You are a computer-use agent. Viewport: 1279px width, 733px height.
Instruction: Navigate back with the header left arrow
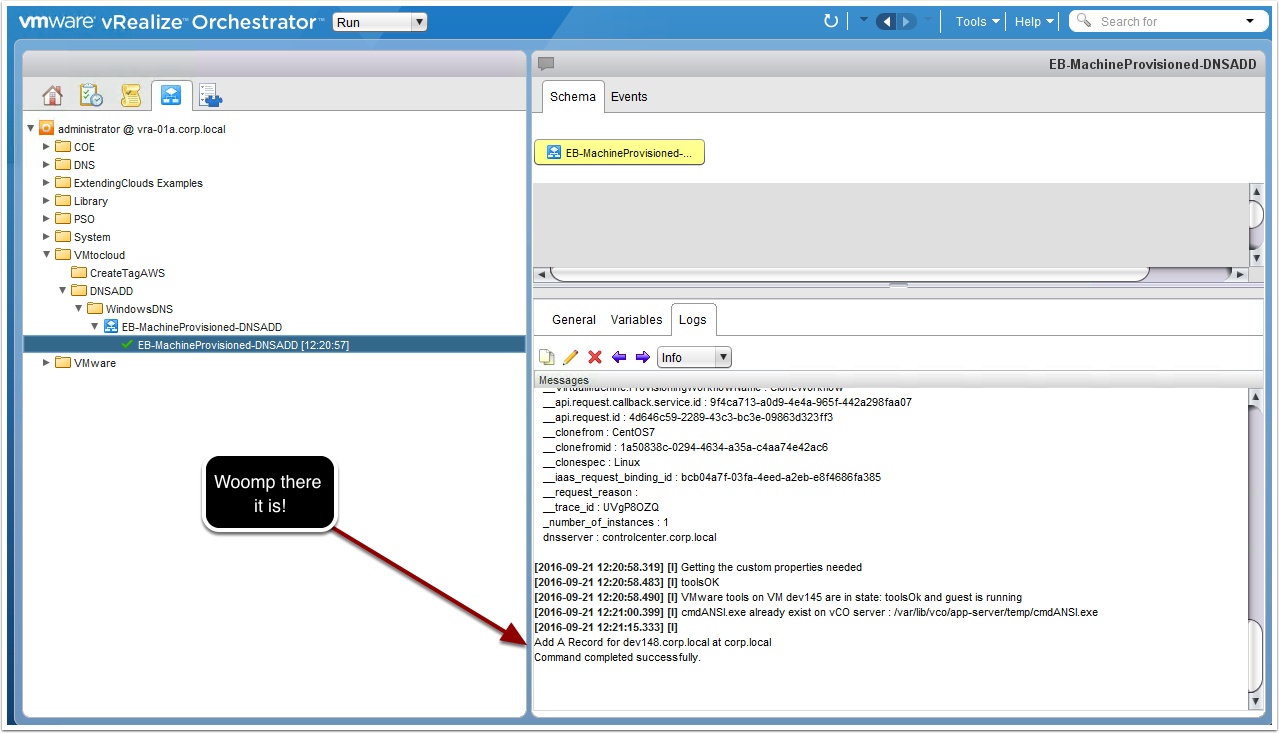(887, 21)
